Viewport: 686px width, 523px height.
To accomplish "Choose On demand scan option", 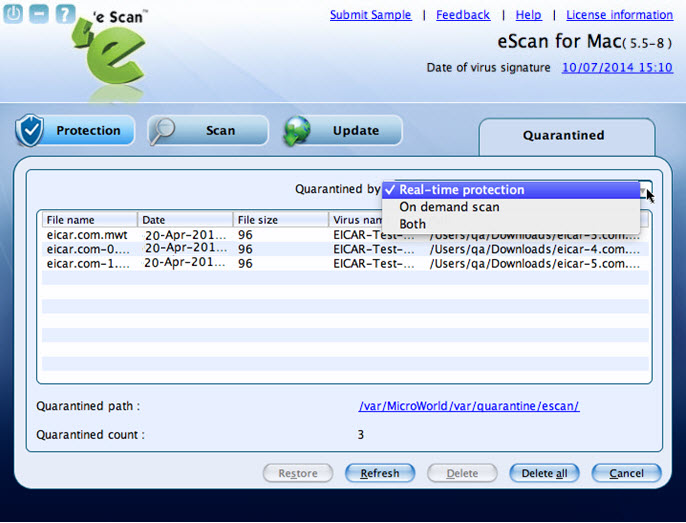I will tap(511, 207).
